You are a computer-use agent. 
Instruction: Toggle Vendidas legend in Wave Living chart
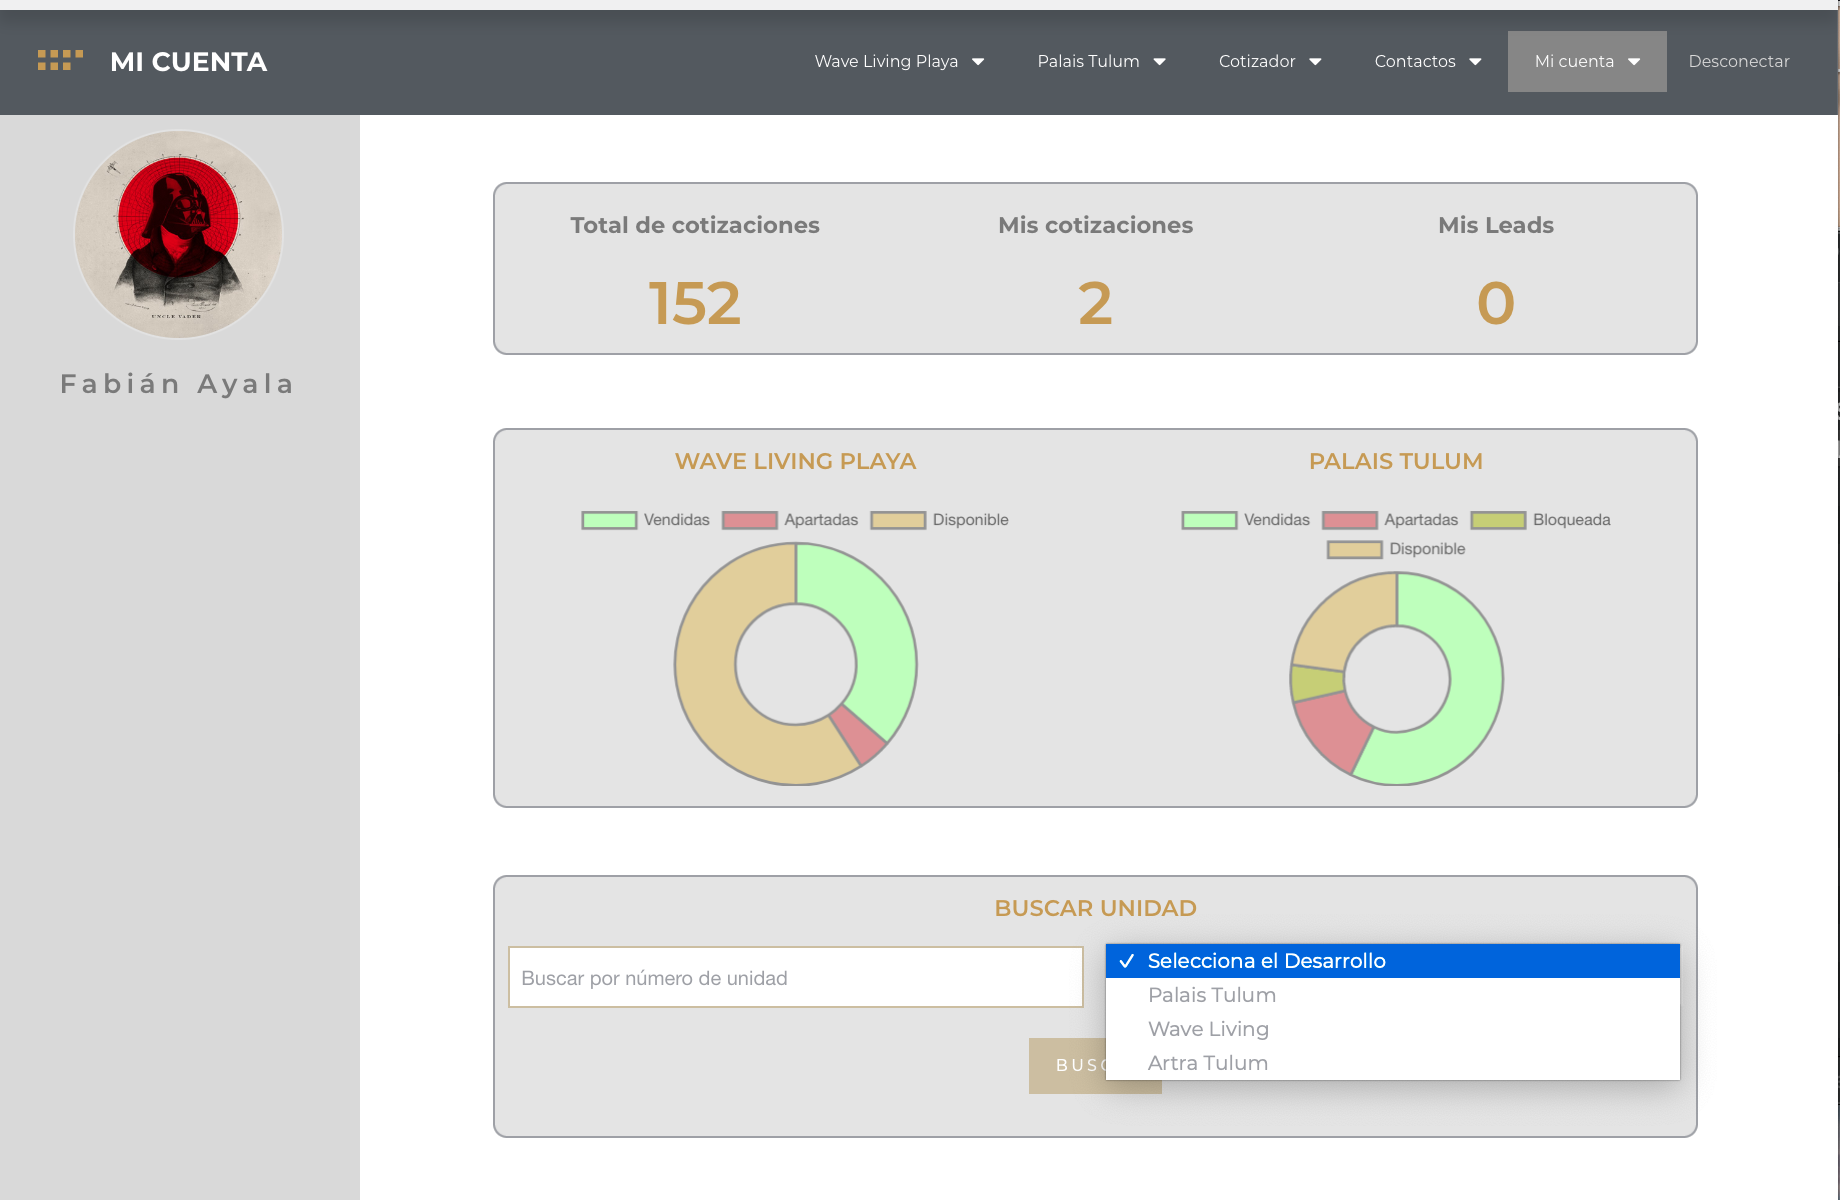click(645, 520)
